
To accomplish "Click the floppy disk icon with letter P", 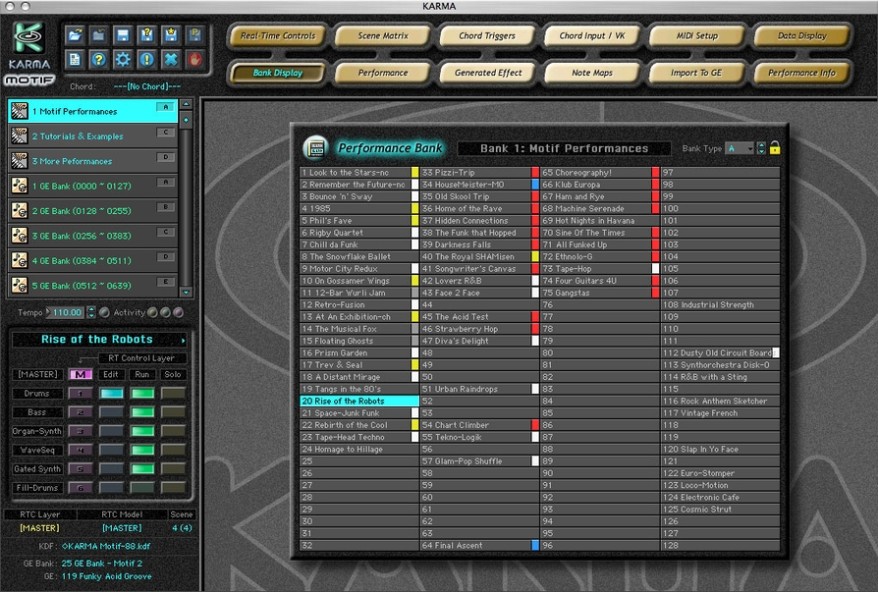I will pos(195,36).
